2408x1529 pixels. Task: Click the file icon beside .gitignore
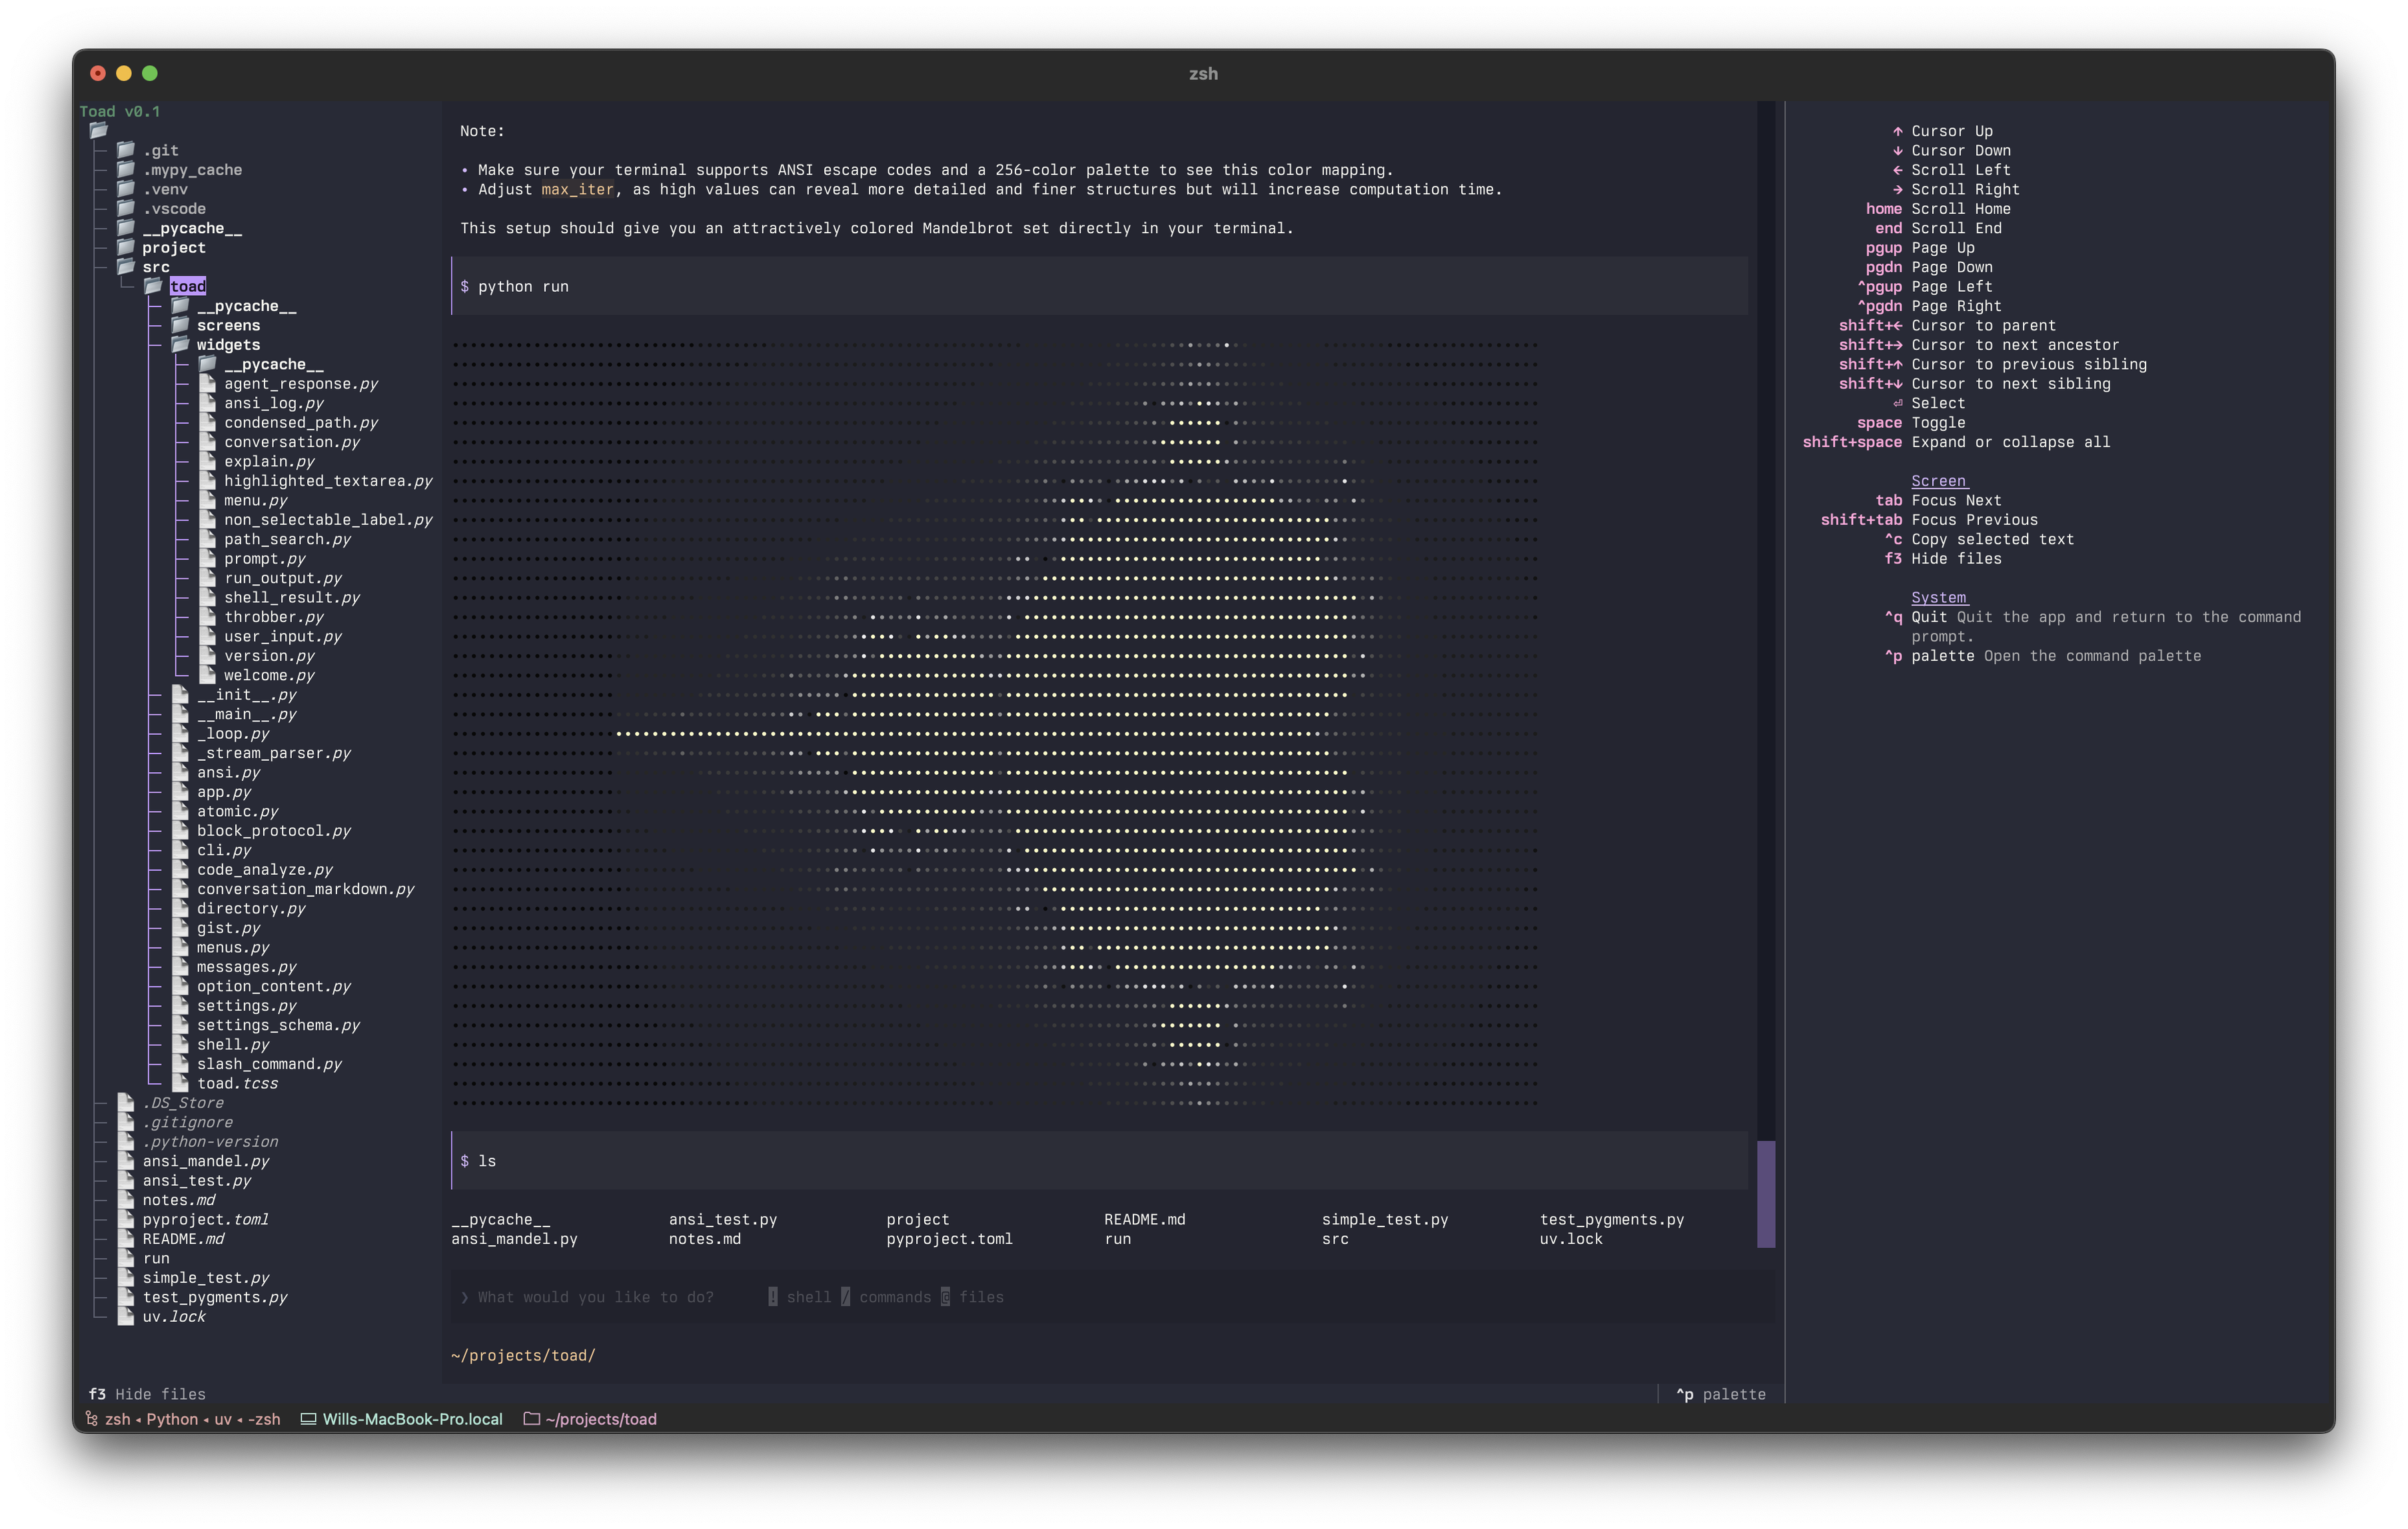126,1122
